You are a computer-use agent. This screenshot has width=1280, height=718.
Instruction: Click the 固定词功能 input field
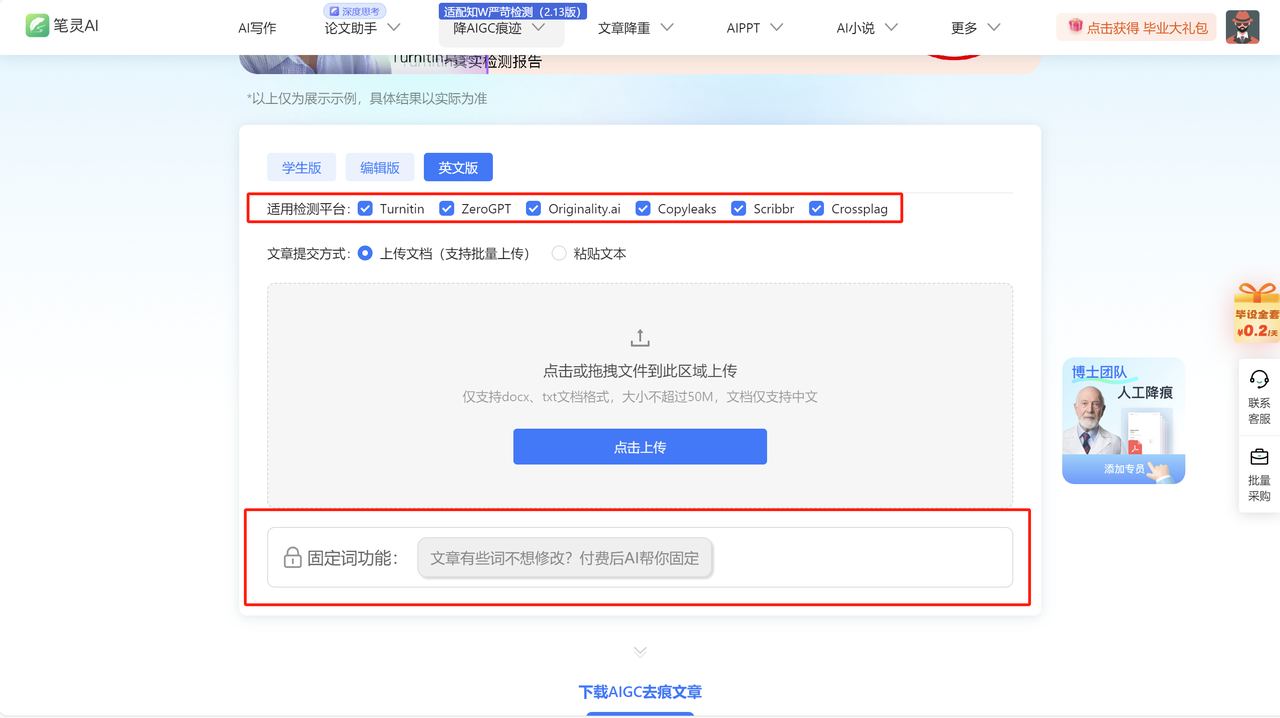565,558
